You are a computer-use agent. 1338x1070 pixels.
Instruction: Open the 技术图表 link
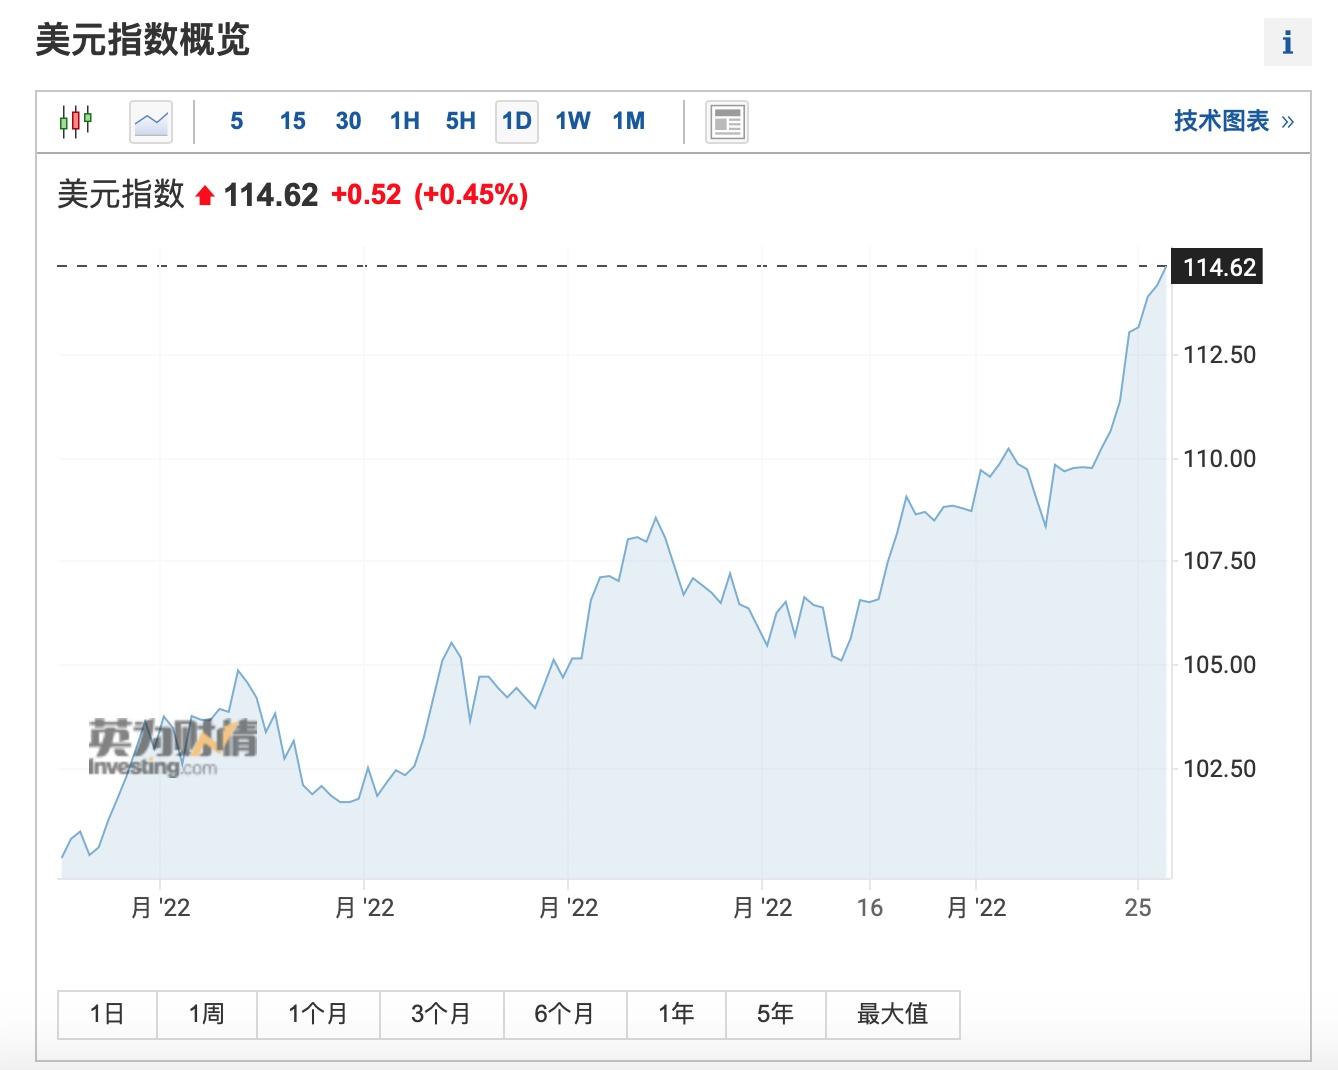[x=1233, y=121]
